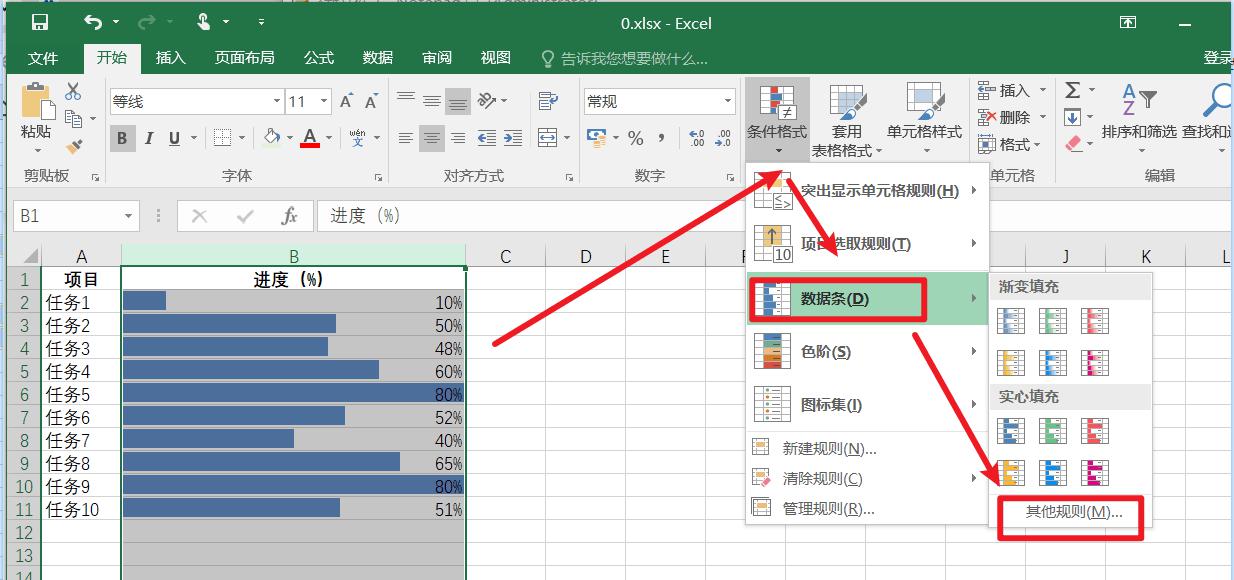Apply the red font color A
Image resolution: width=1234 pixels, height=580 pixels.
click(309, 138)
